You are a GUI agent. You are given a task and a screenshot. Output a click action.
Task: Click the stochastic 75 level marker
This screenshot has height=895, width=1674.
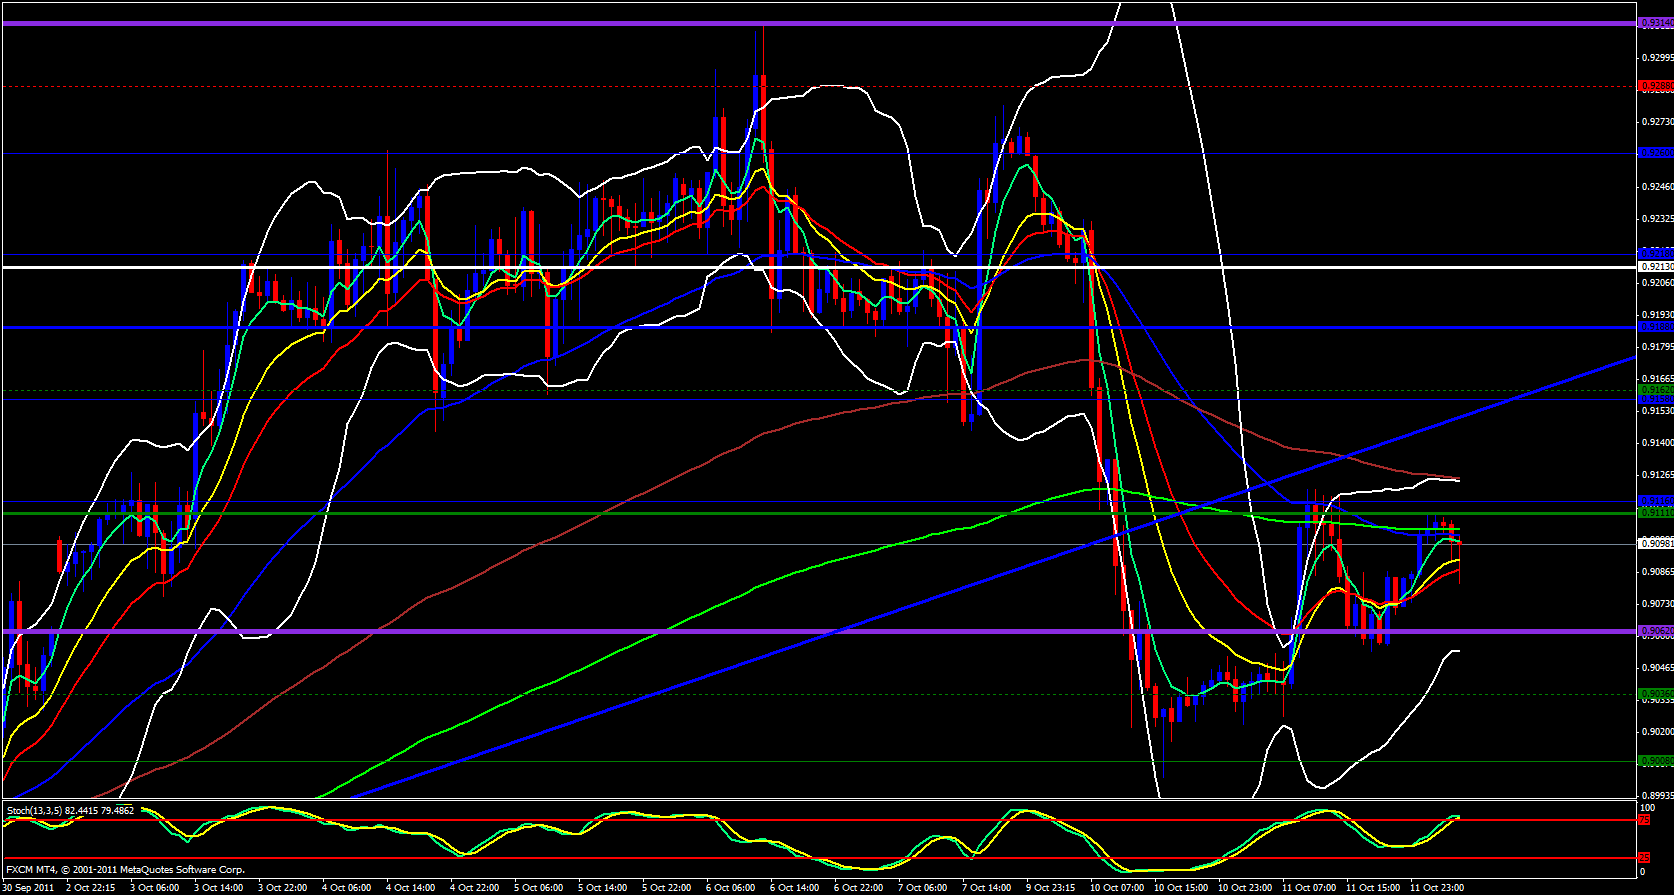(x=1643, y=820)
